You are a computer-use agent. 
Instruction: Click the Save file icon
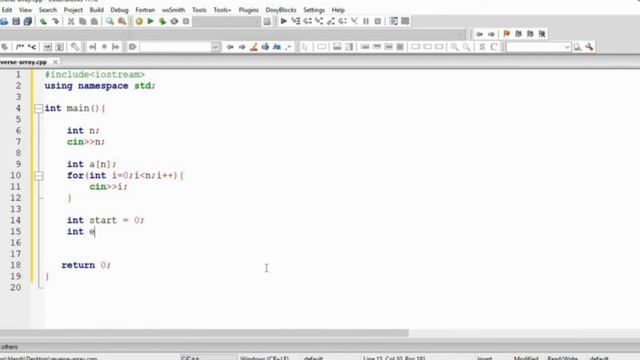[16, 21]
